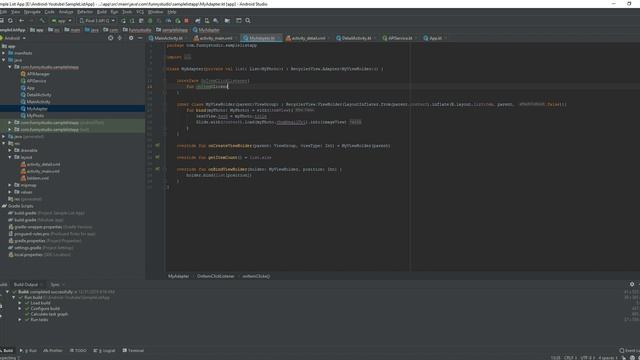Open the Project Structure icon in toolbar
This screenshot has width=640, height=360.
(x=227, y=20)
